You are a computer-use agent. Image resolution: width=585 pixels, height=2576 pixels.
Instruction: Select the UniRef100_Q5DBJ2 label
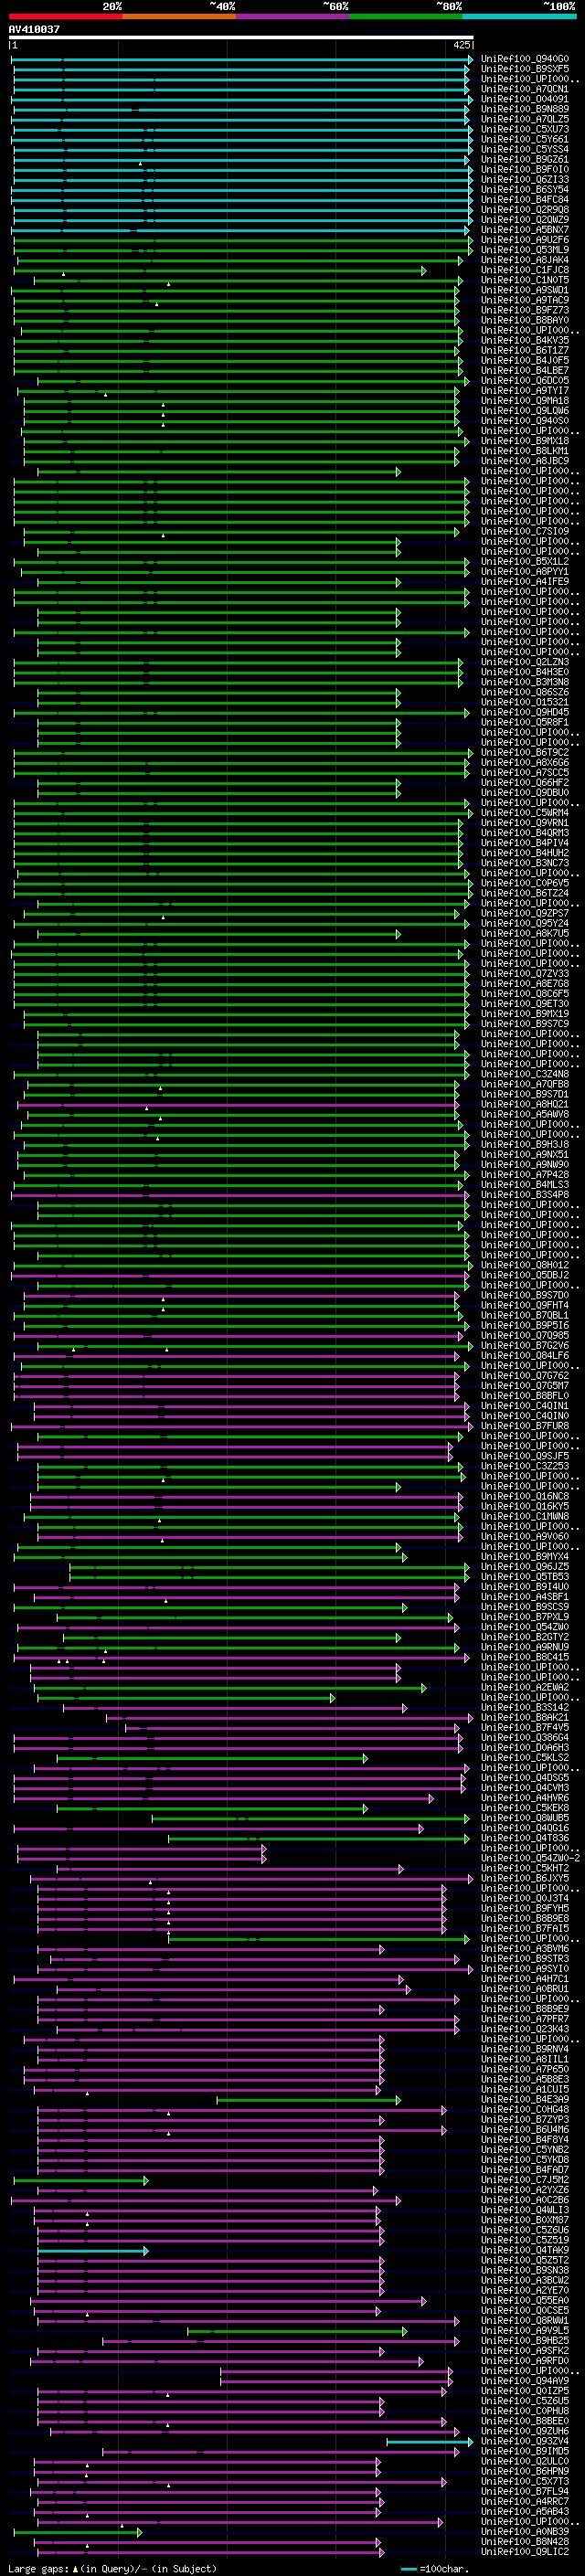tap(525, 1275)
